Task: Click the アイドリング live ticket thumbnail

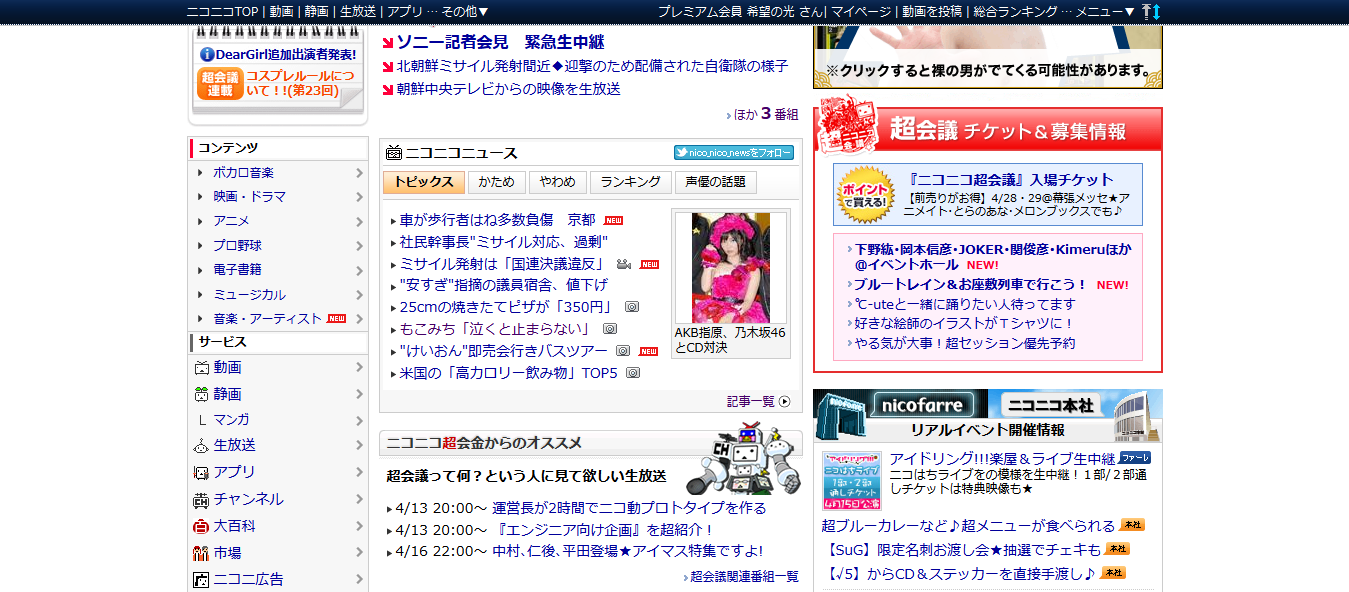Action: (x=852, y=480)
